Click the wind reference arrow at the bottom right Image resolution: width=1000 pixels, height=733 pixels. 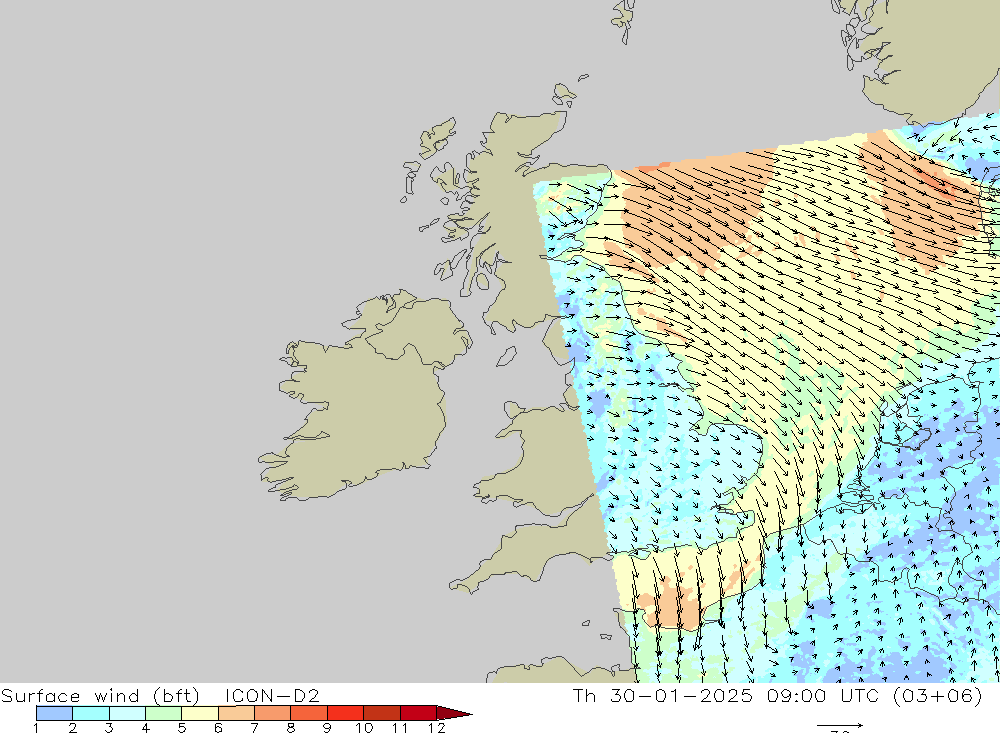click(840, 725)
